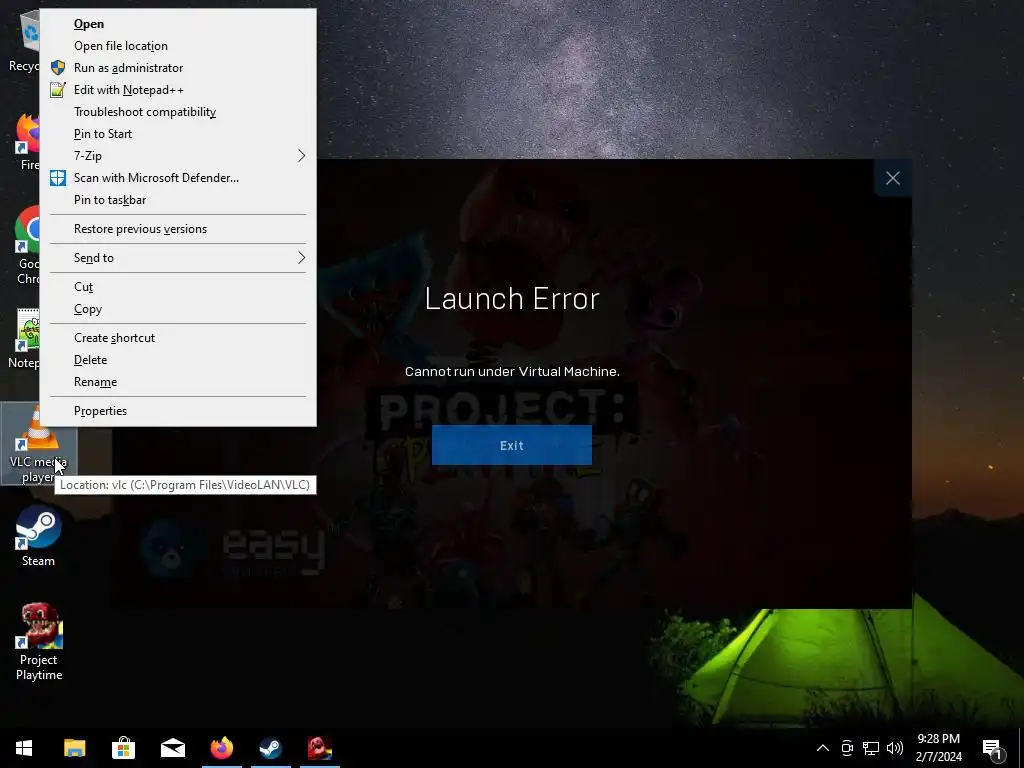Open the clock showing 9:28 PM
1024x768 pixels.
click(938, 748)
